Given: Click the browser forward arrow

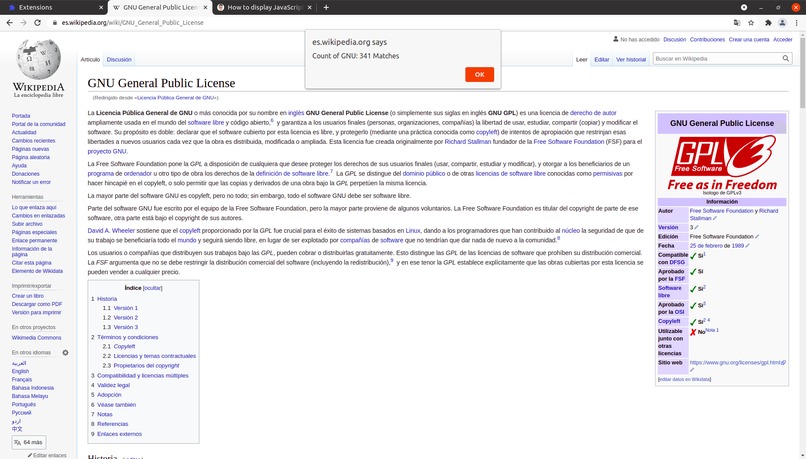Looking at the screenshot, I should [23, 23].
